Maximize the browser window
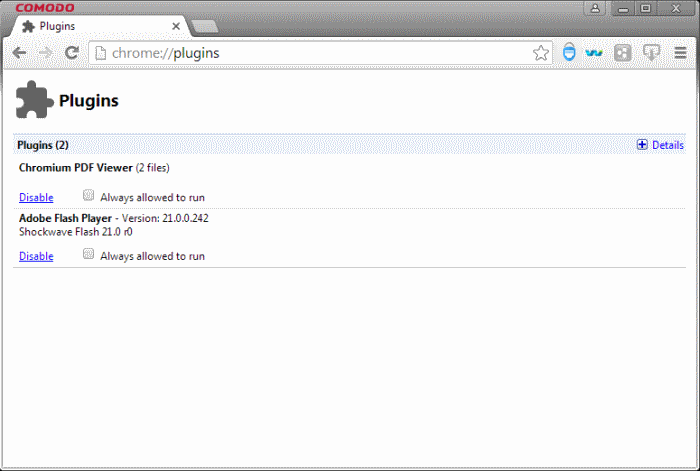 click(x=646, y=8)
